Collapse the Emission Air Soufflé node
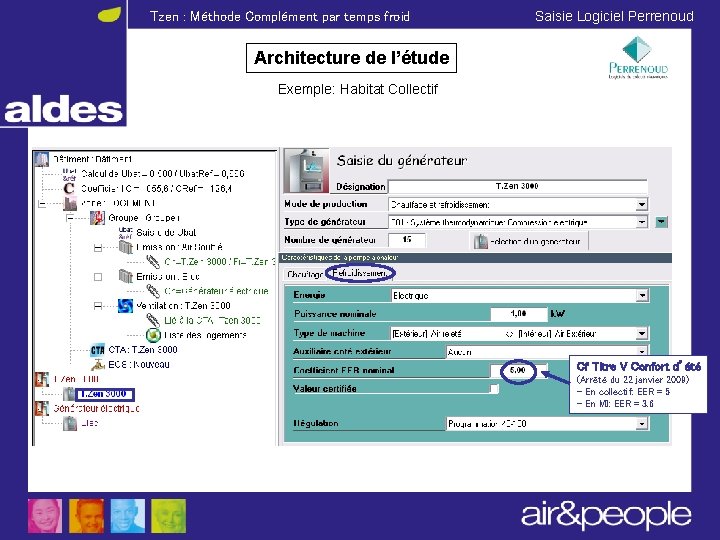Image resolution: width=720 pixels, height=540 pixels. tap(98, 248)
